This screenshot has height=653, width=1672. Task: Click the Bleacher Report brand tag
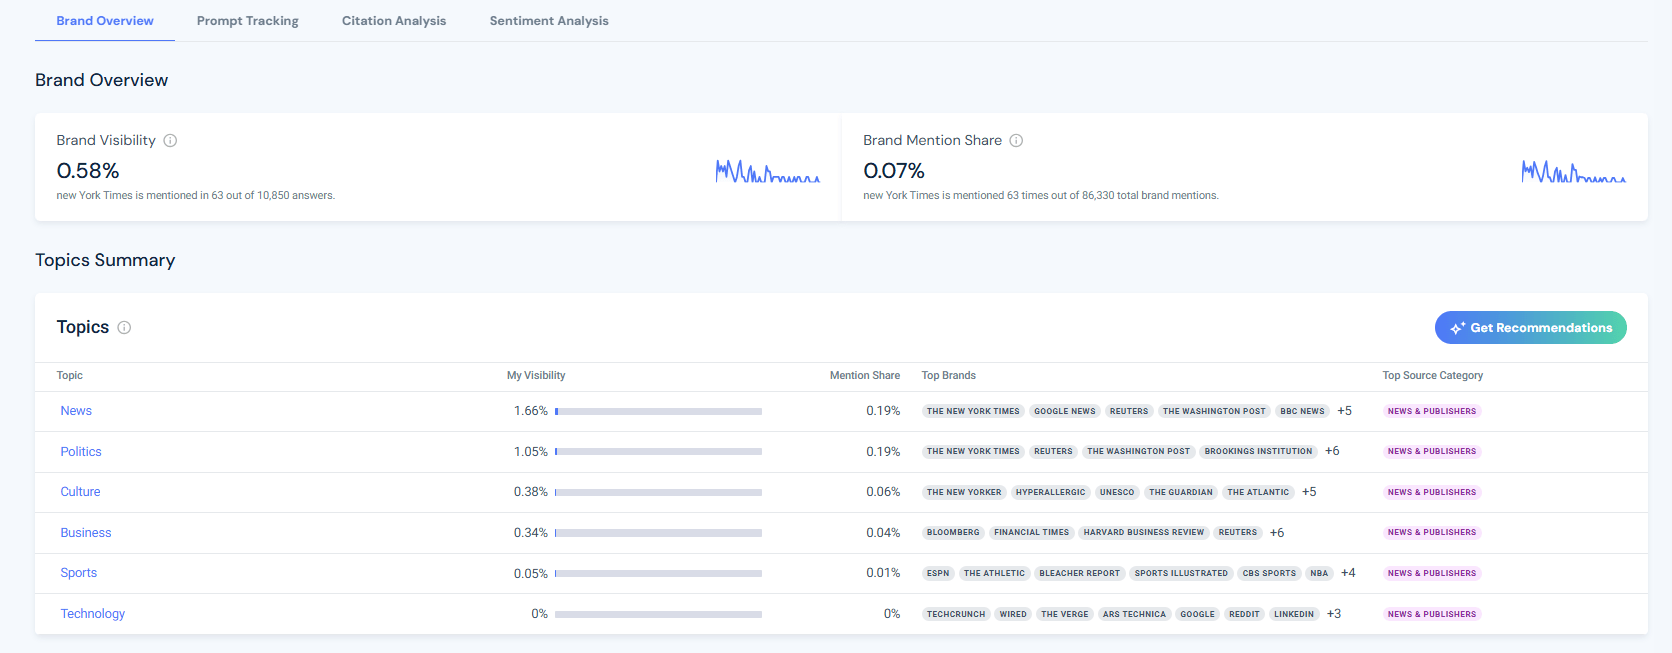click(x=1080, y=573)
